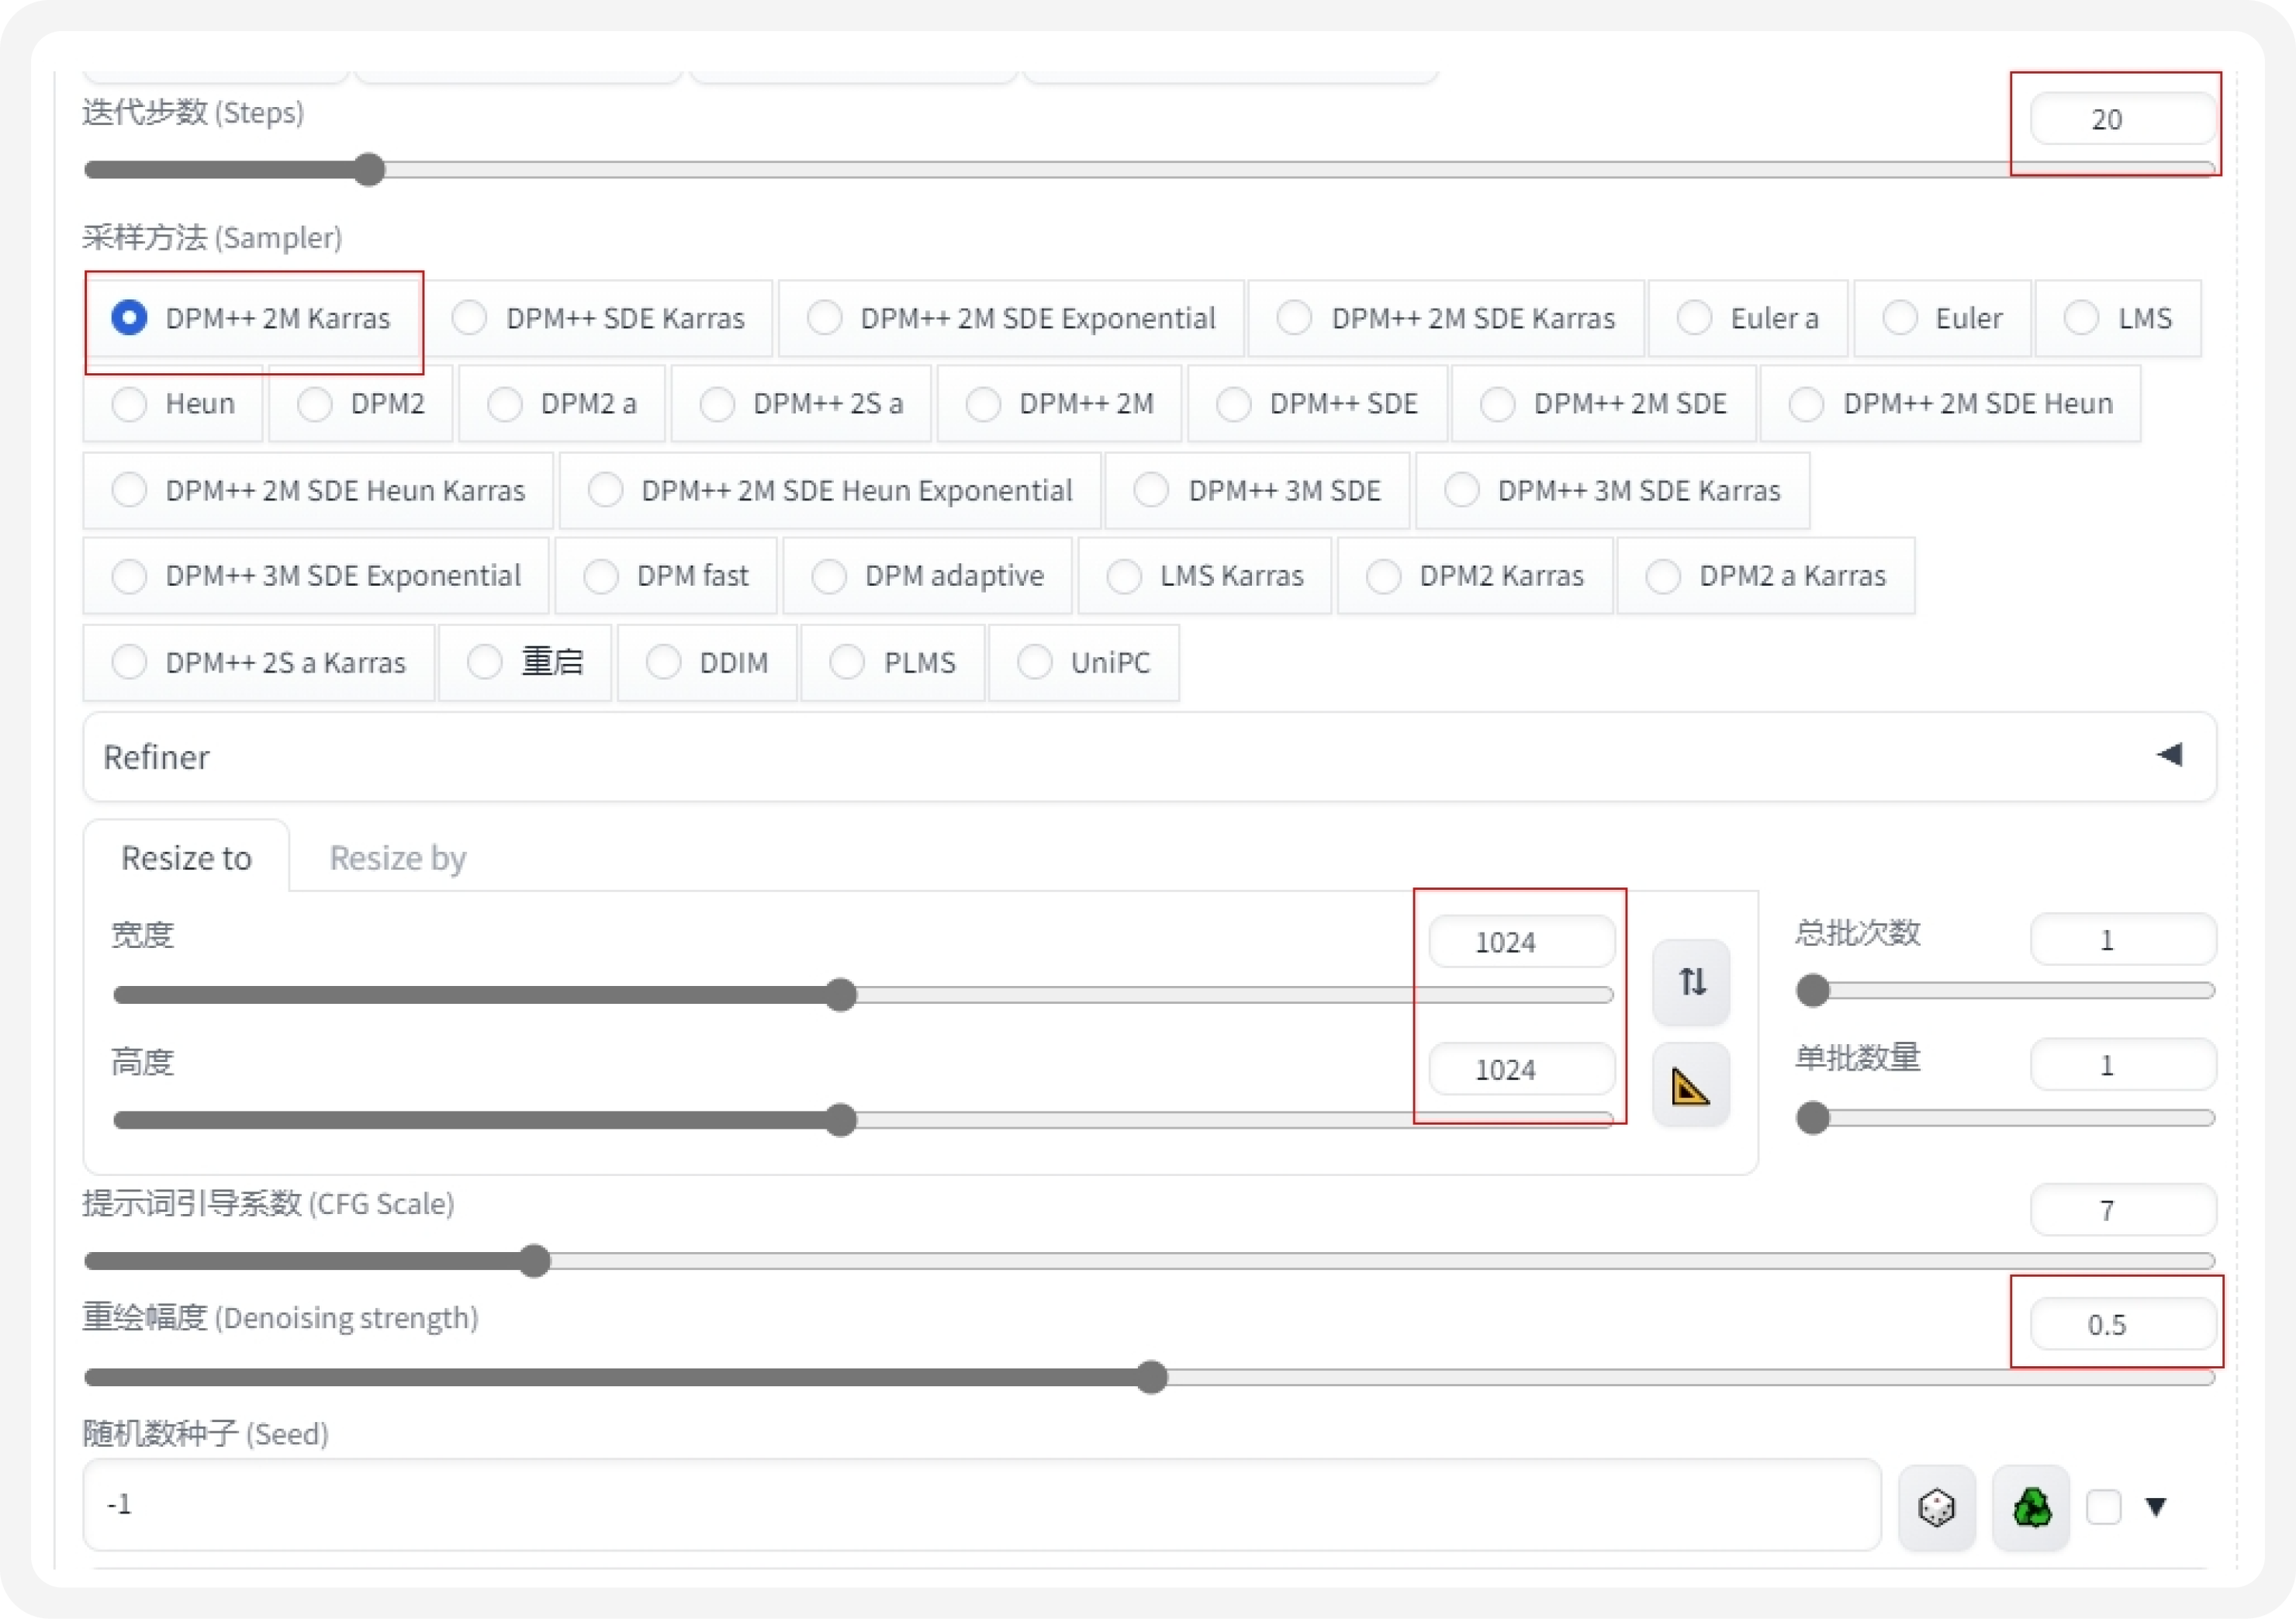Pick the Euler sampler
Screen dimensions: 2296x1619
pos(1942,318)
